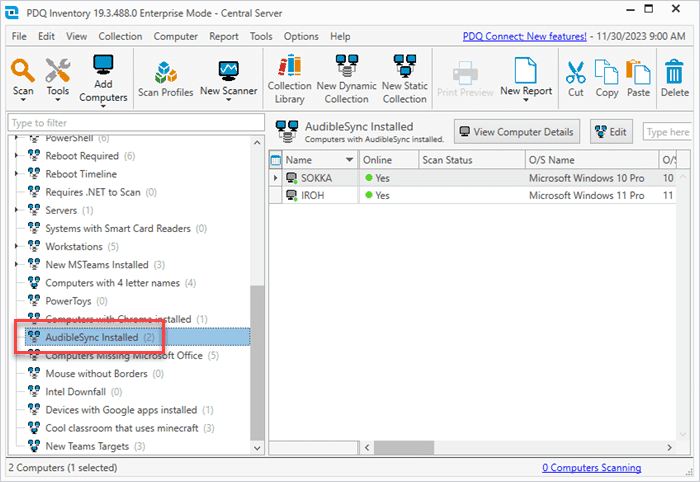Open the Tools wrench icon

pyautogui.click(x=58, y=70)
